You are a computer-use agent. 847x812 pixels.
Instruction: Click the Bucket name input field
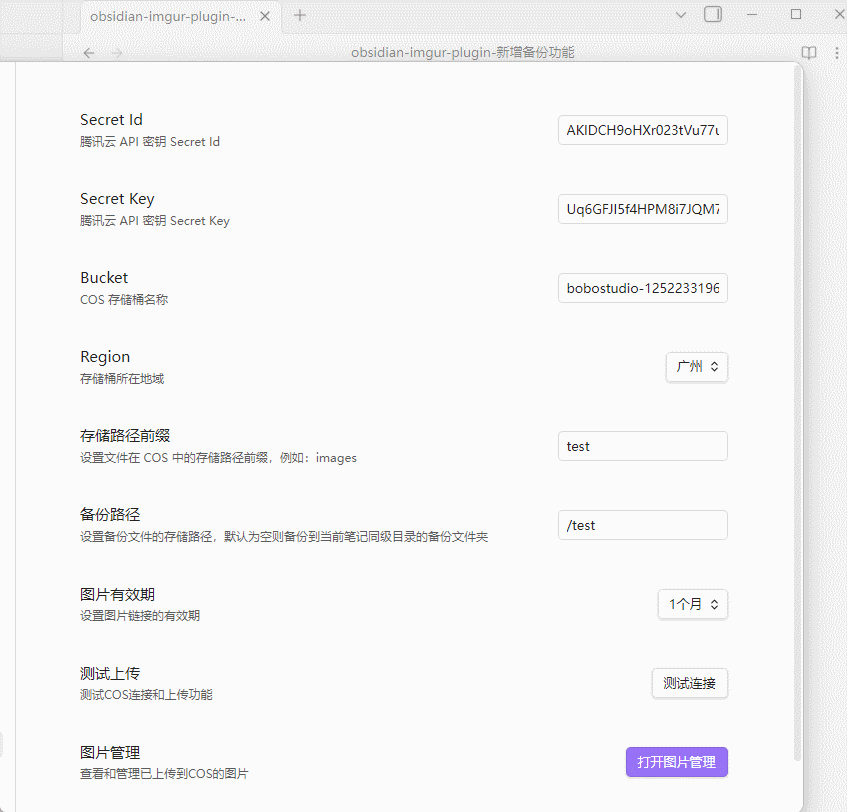click(642, 288)
